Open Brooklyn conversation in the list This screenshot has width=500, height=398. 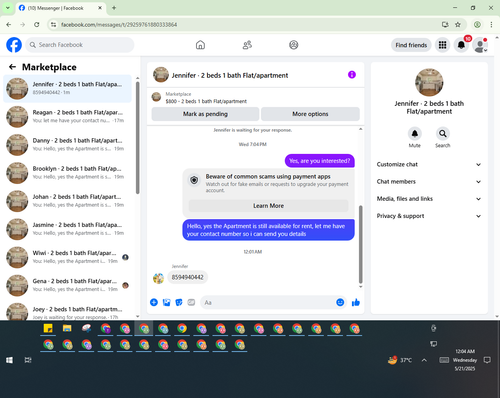pyautogui.click(x=68, y=173)
